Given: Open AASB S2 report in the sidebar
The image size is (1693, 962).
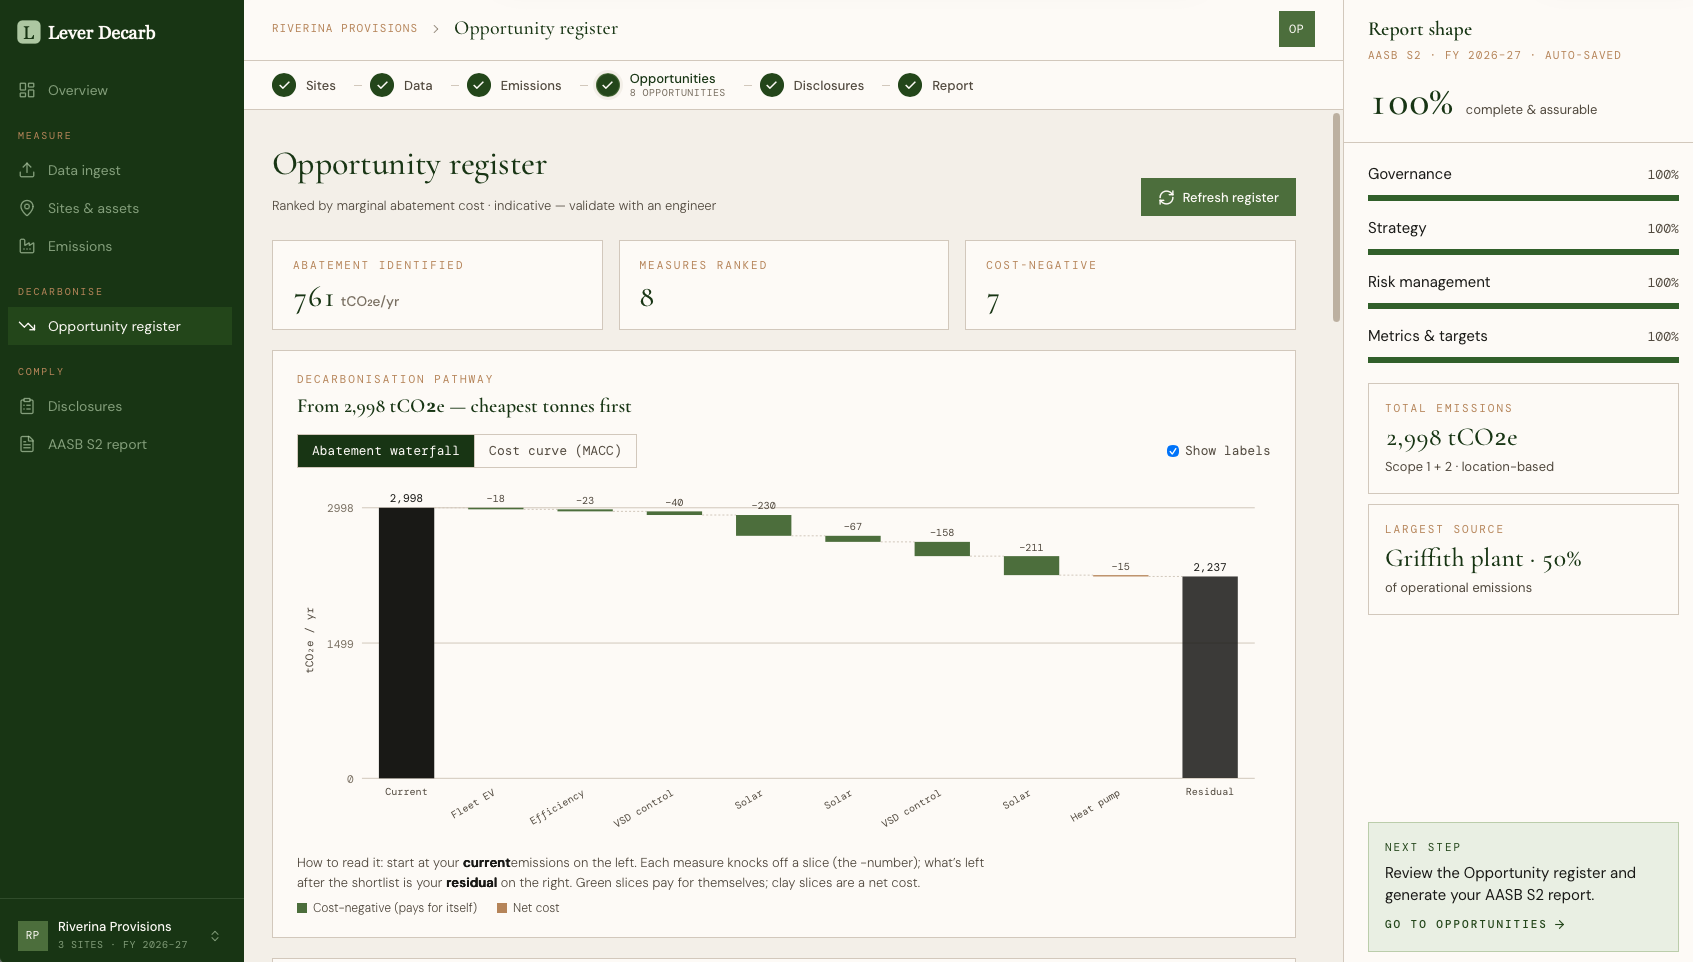Looking at the screenshot, I should [x=120, y=444].
